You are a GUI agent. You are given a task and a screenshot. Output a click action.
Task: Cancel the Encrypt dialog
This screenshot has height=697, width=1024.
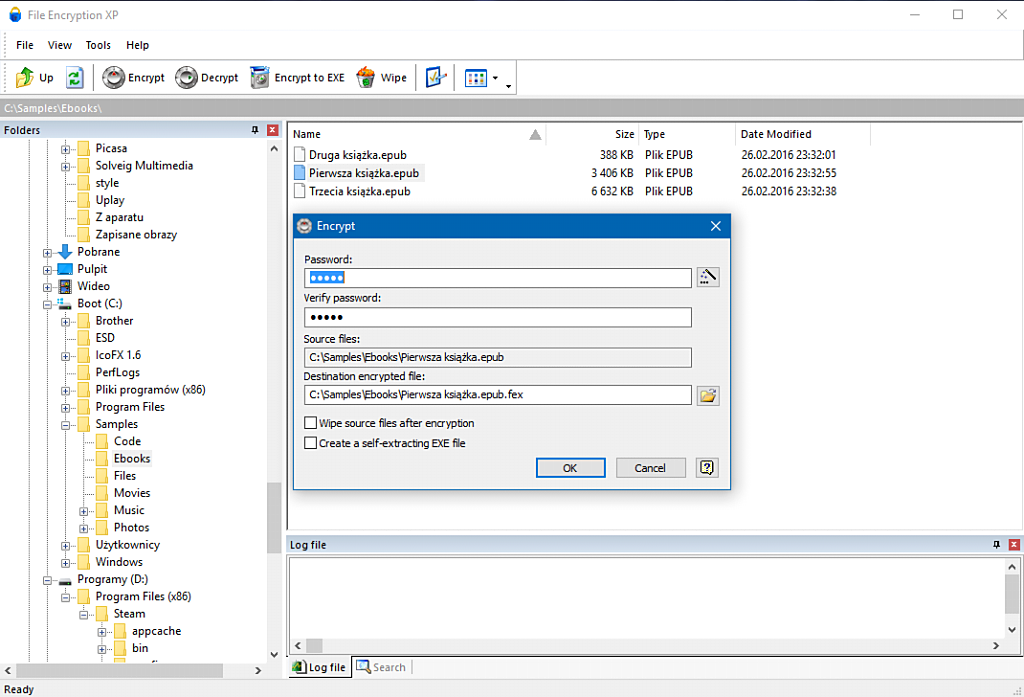(650, 468)
